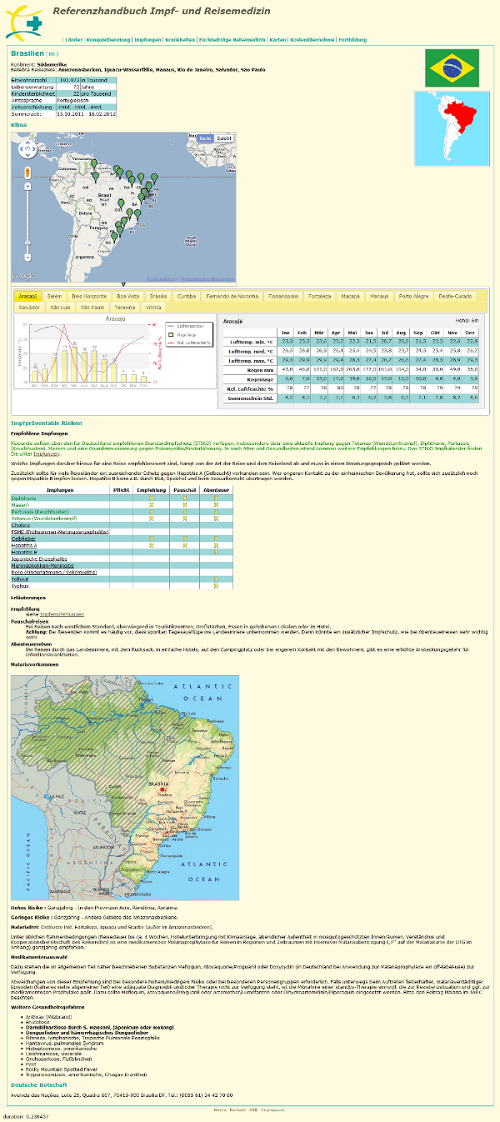Click the Hepatitis B link

point(24,552)
